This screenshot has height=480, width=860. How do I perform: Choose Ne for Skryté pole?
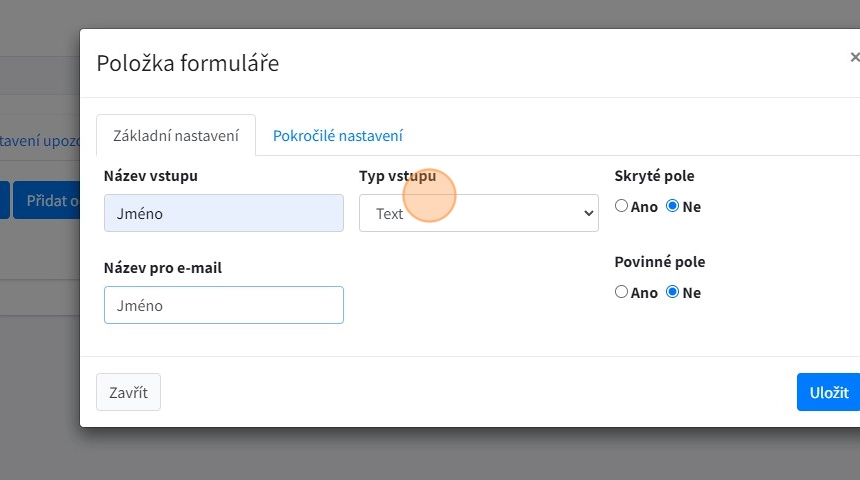coord(672,207)
